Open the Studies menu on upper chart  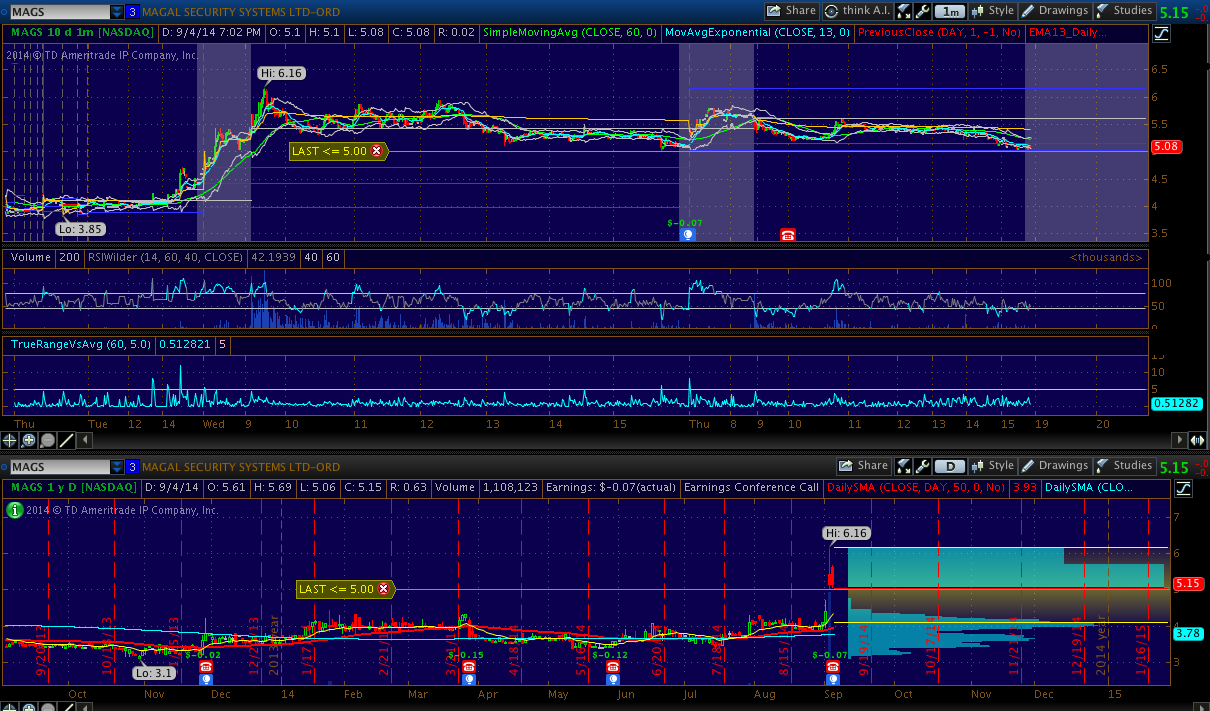click(x=1124, y=11)
